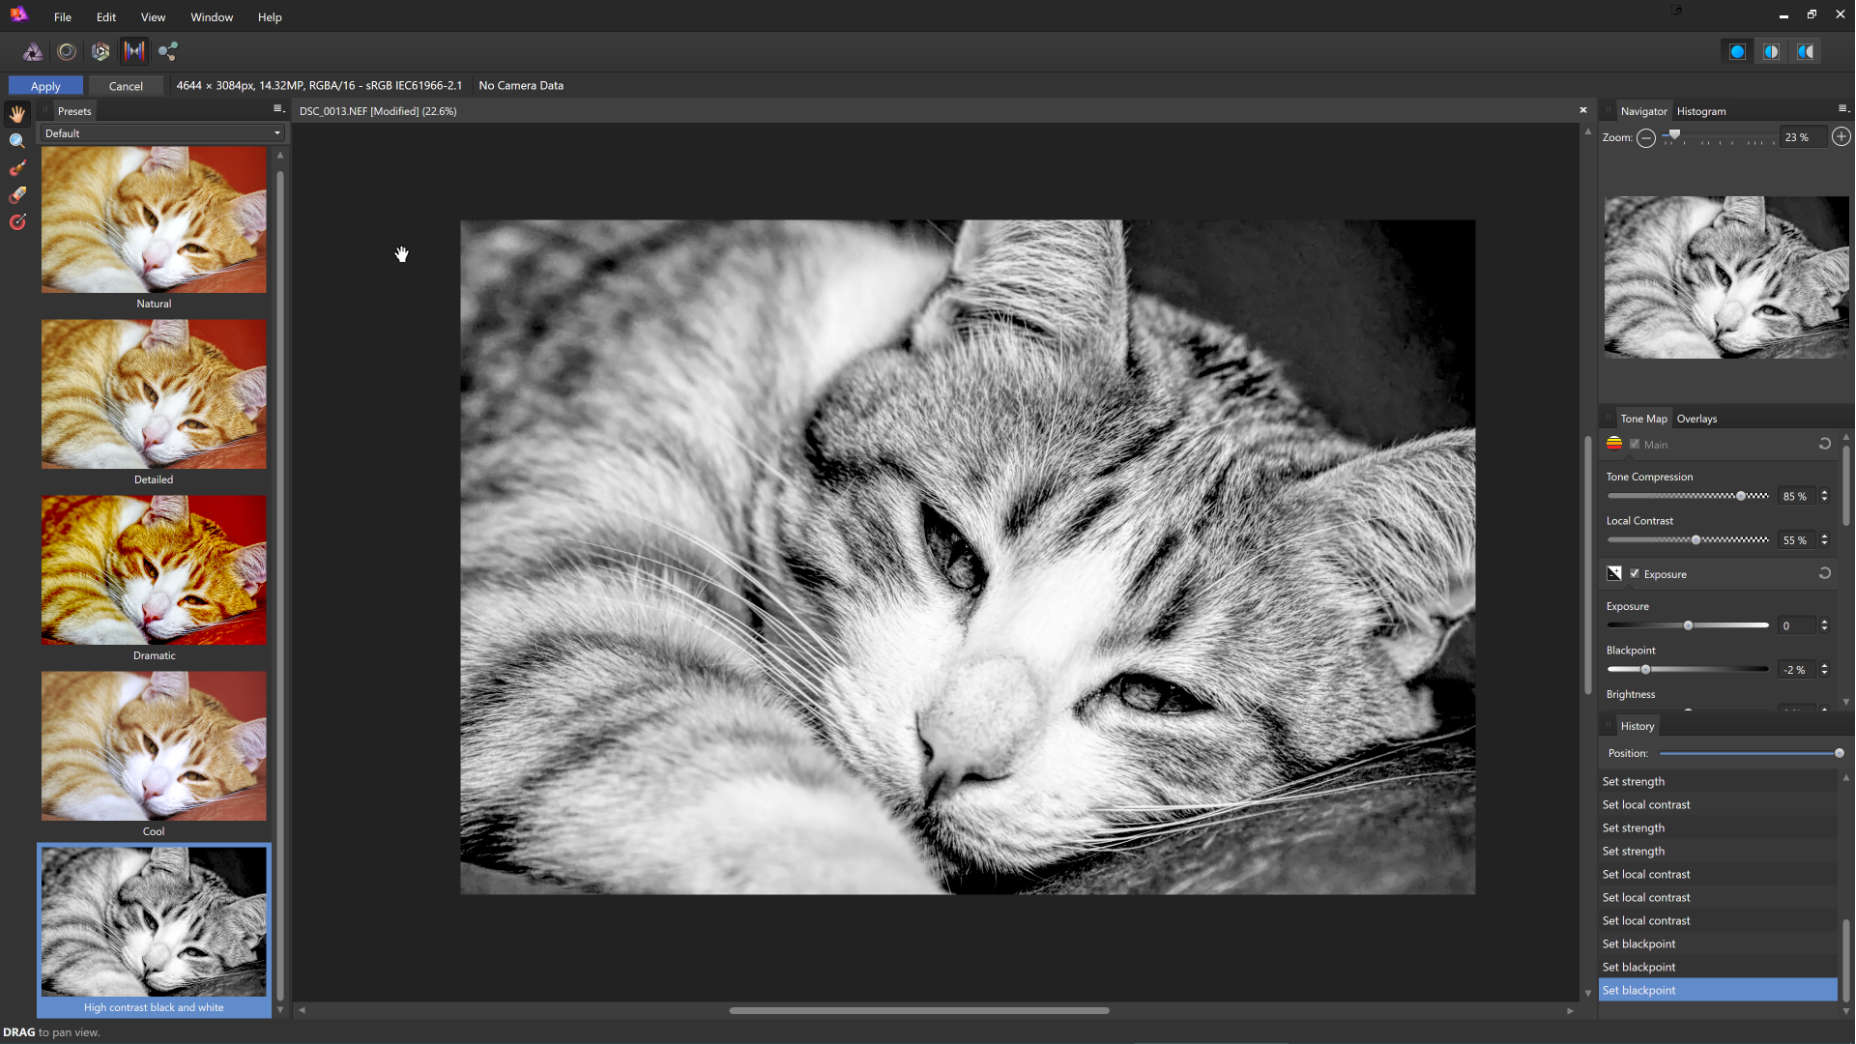1856x1044 pixels.
Task: Select the Overlay Gradient tool
Action: pyautogui.click(x=17, y=222)
